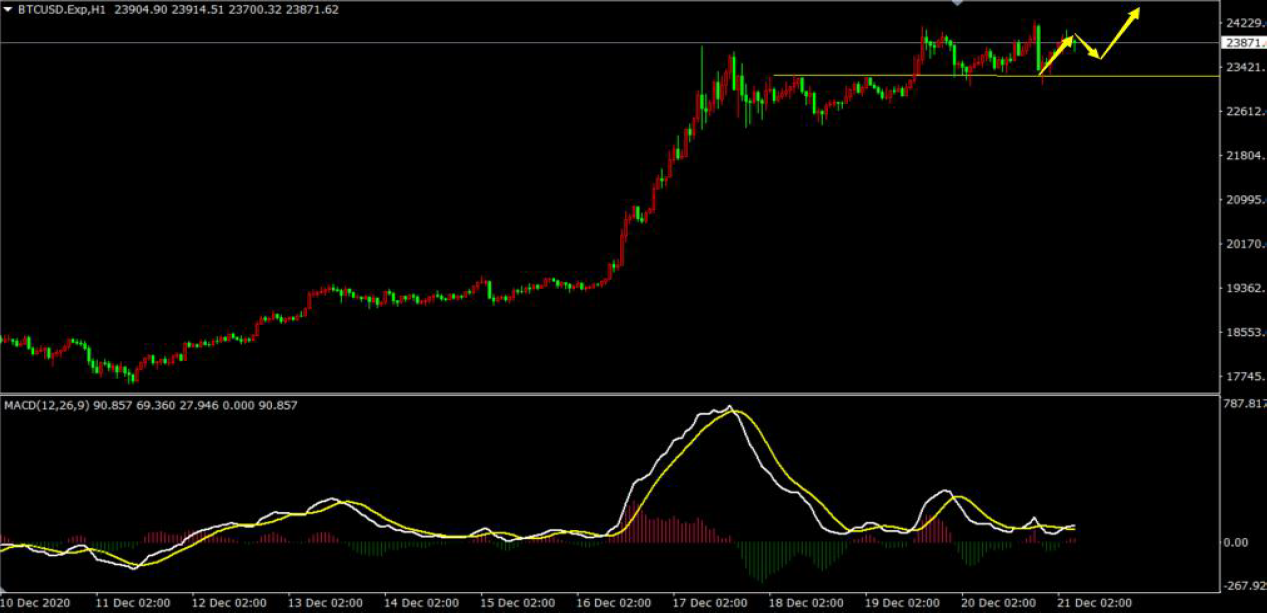Click the 20 Dec 02:00 time label
This screenshot has width=1267, height=613.
click(x=997, y=603)
